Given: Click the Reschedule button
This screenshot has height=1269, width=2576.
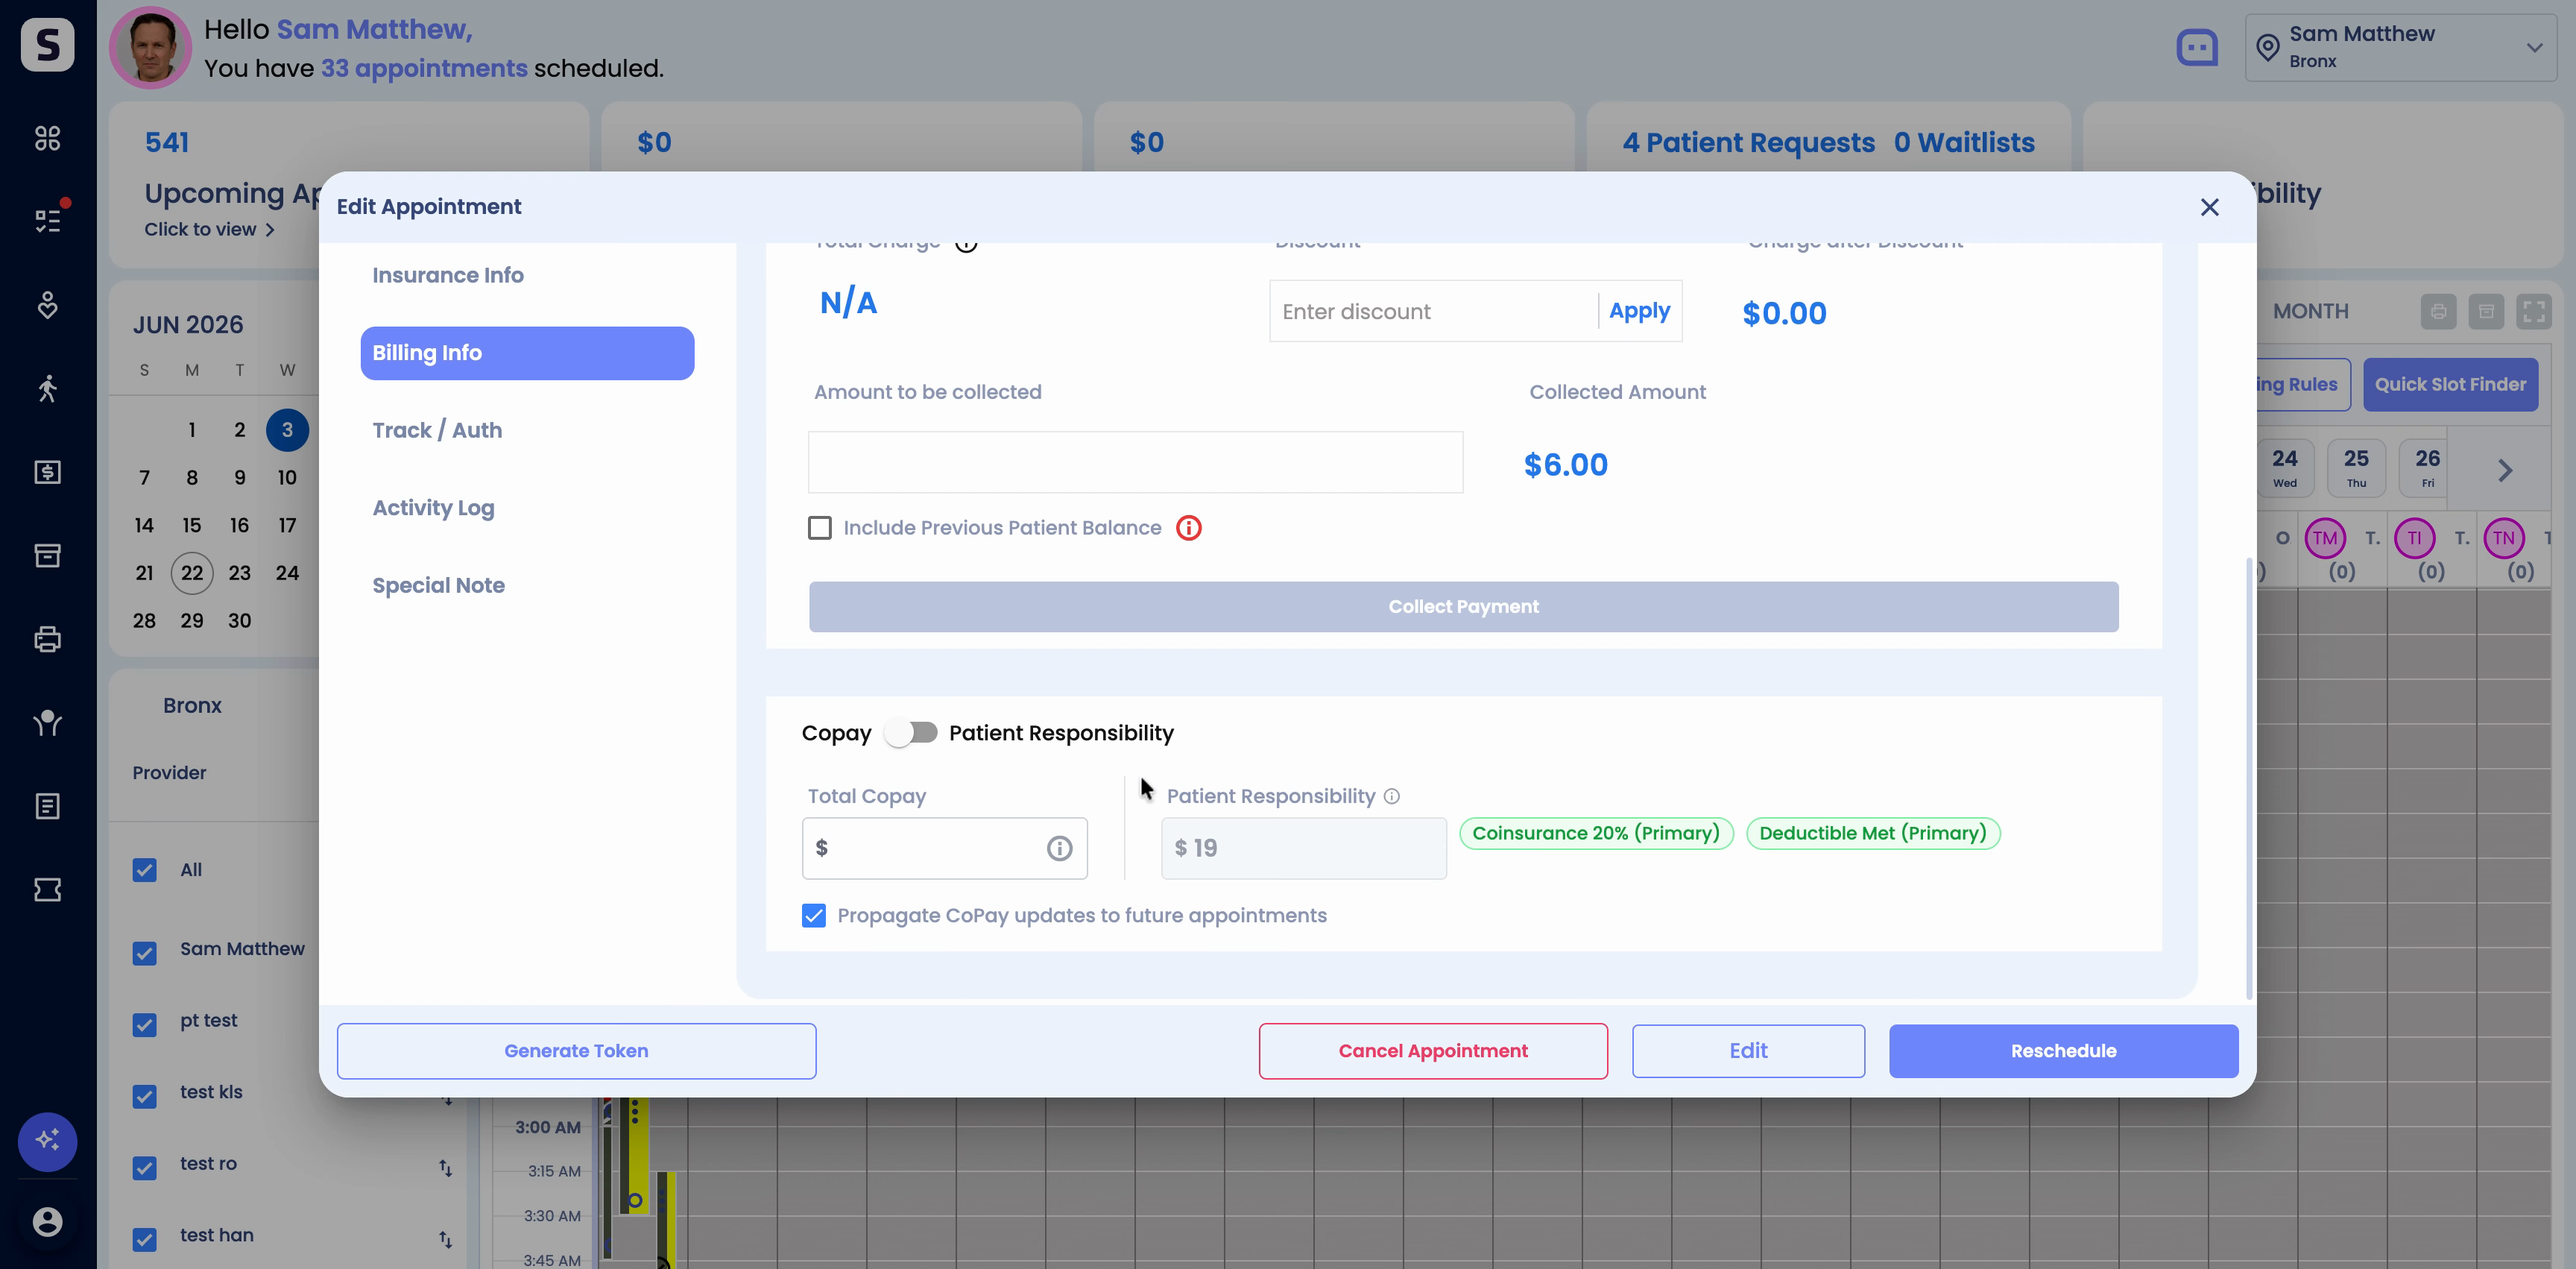Looking at the screenshot, I should [2063, 1051].
